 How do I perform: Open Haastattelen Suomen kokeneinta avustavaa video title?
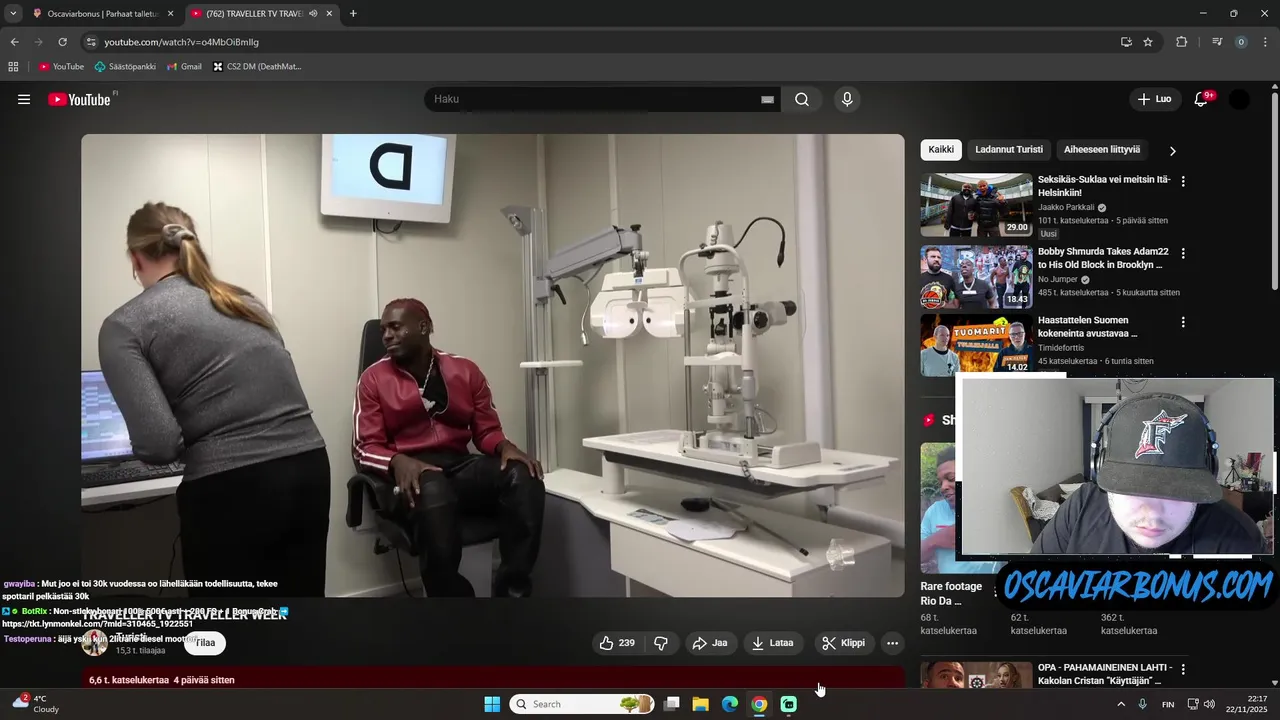[x=1089, y=327]
